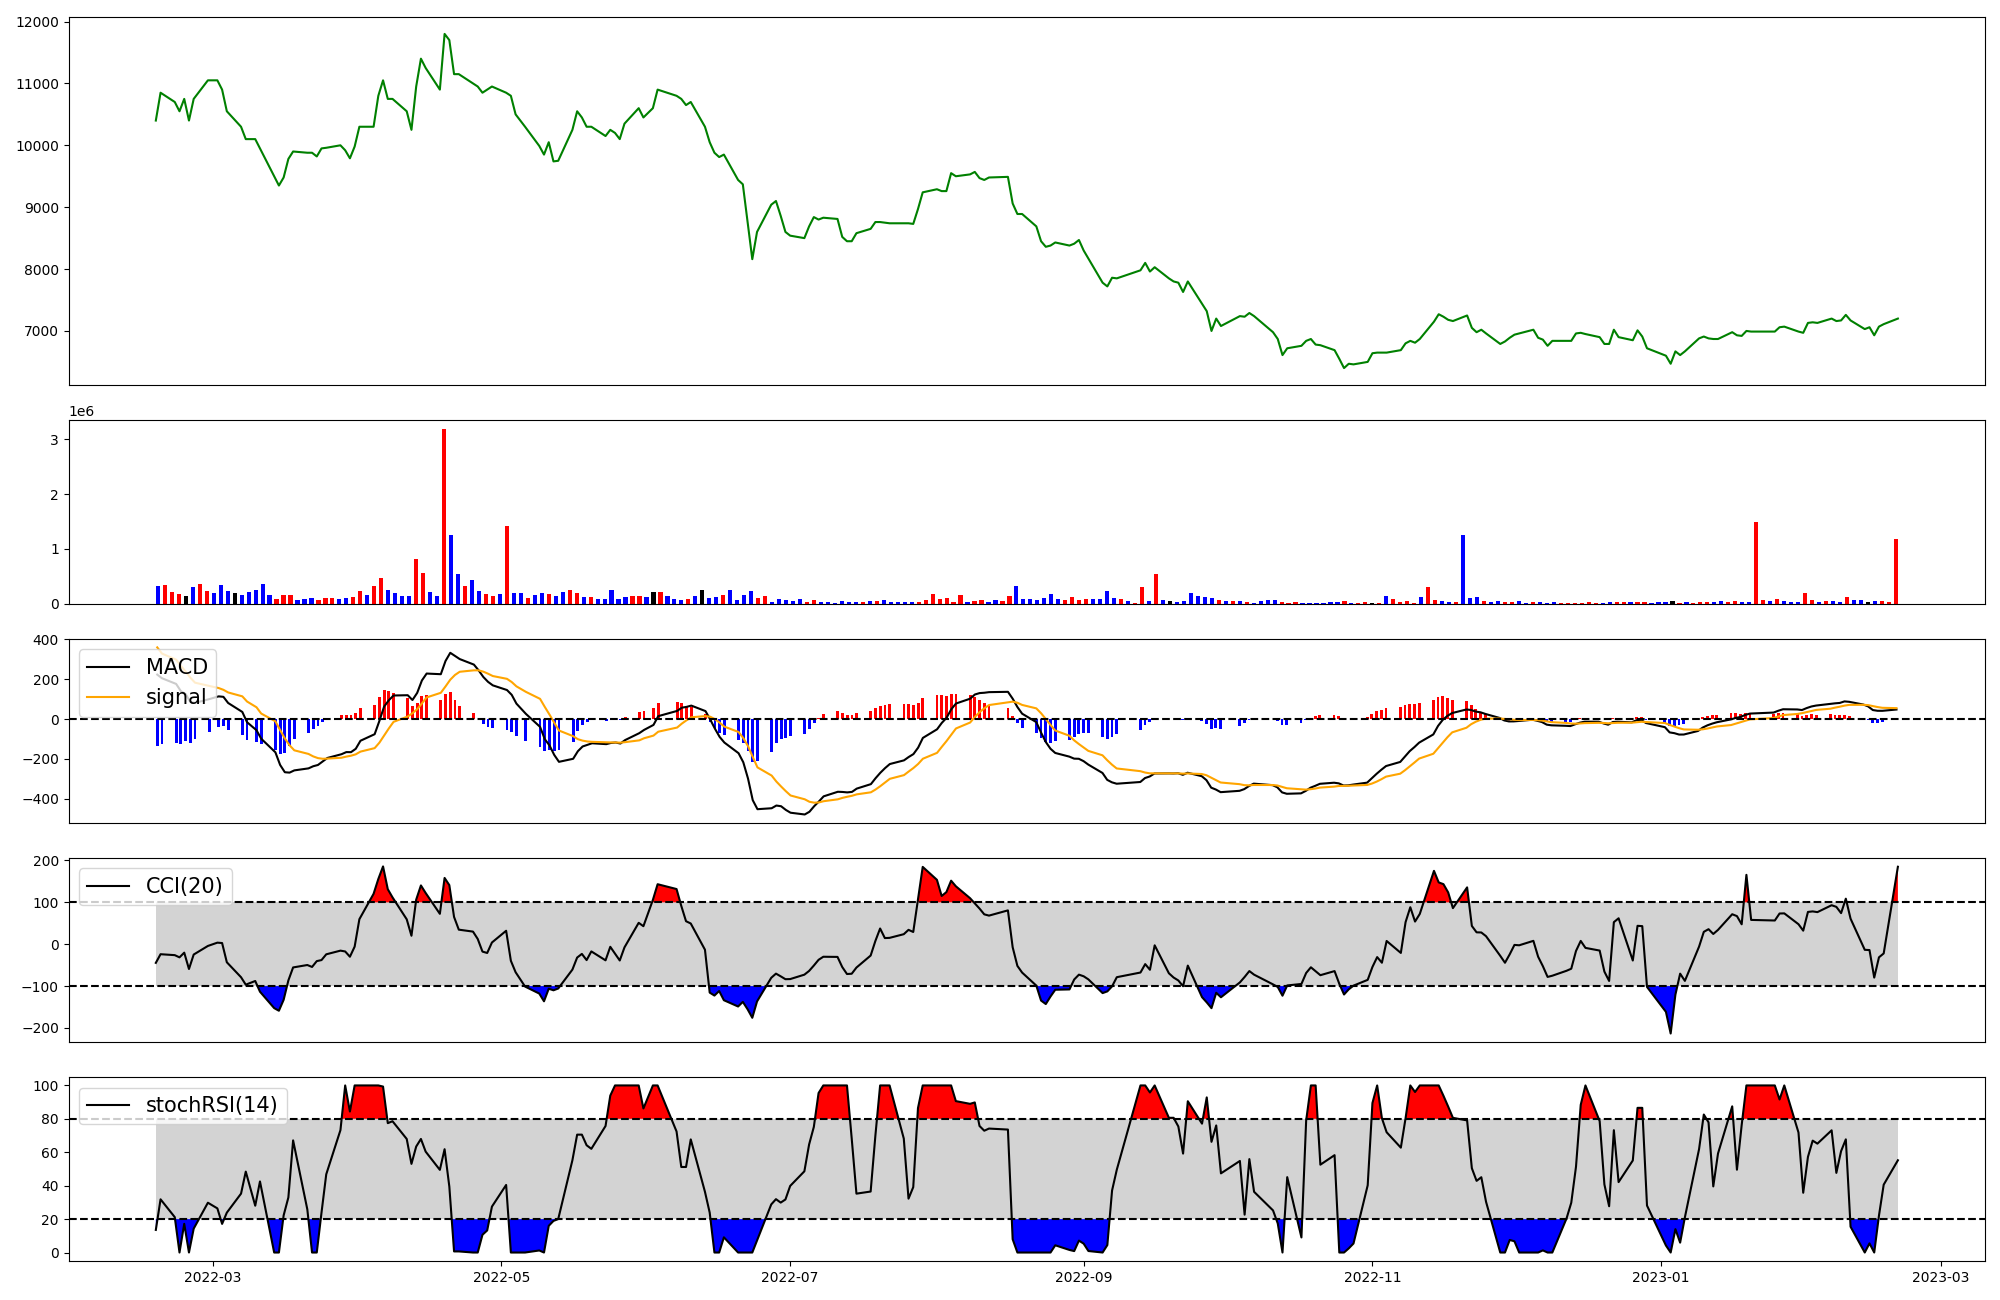The height and width of the screenshot is (1300, 2000).
Task: Click the tallest red volume bar
Action: 444,516
